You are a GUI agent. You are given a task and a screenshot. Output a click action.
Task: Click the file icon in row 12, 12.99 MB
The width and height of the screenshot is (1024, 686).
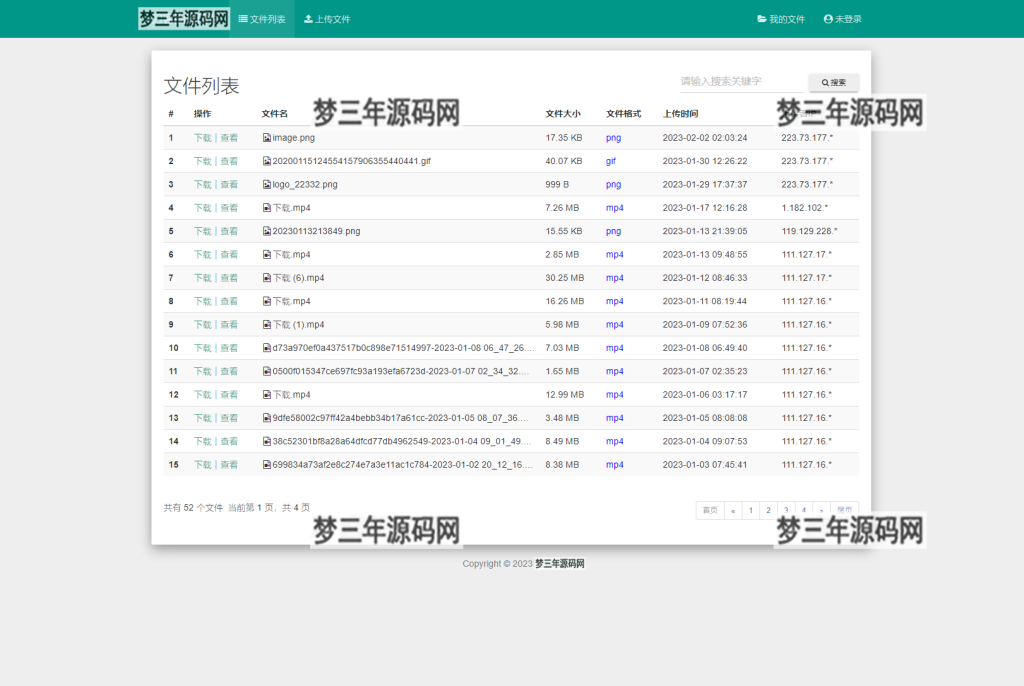click(x=266, y=395)
